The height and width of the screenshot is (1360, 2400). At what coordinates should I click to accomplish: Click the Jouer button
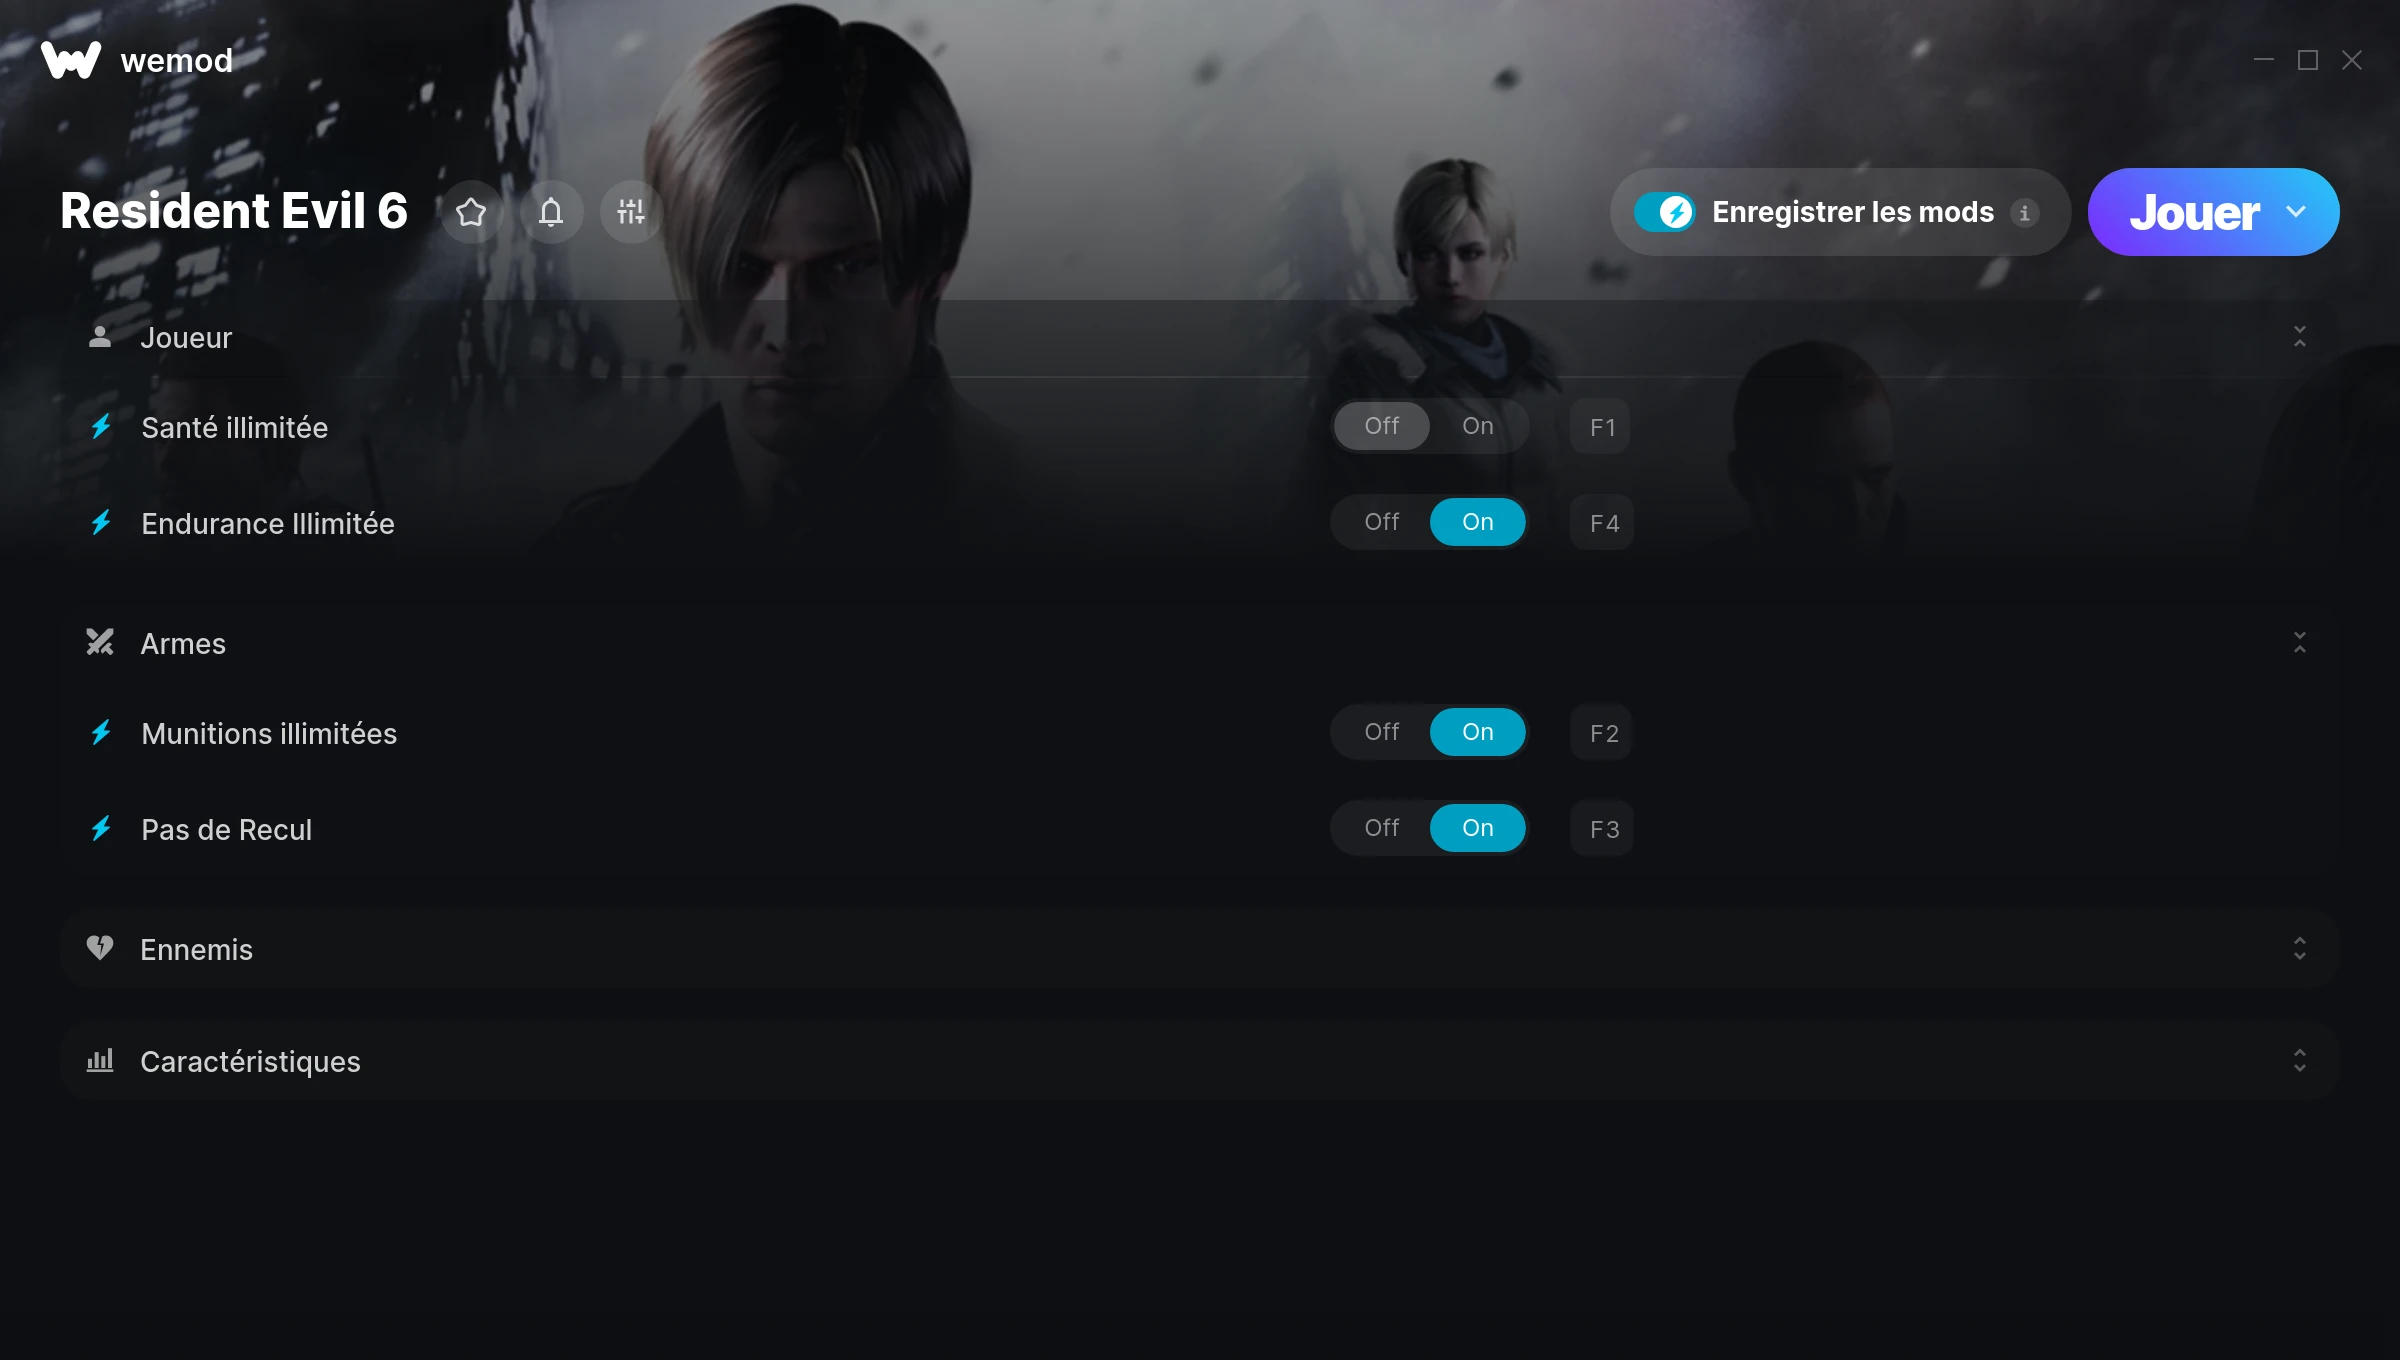point(2194,212)
